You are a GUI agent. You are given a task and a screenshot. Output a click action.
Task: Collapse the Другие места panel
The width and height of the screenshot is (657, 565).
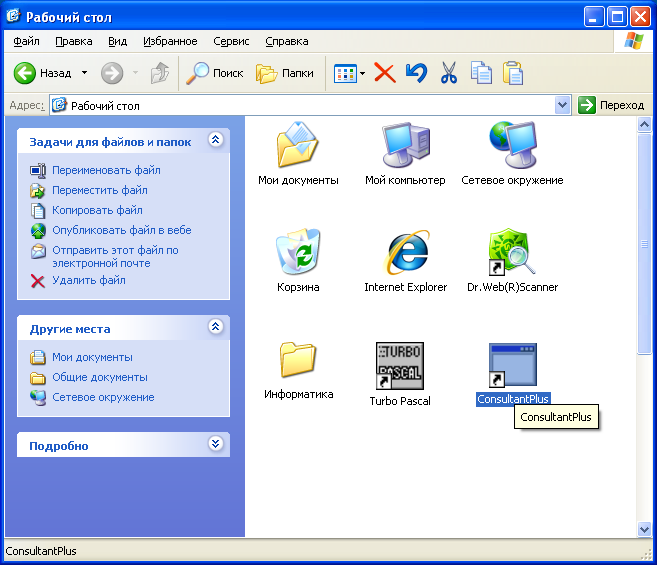(215, 327)
